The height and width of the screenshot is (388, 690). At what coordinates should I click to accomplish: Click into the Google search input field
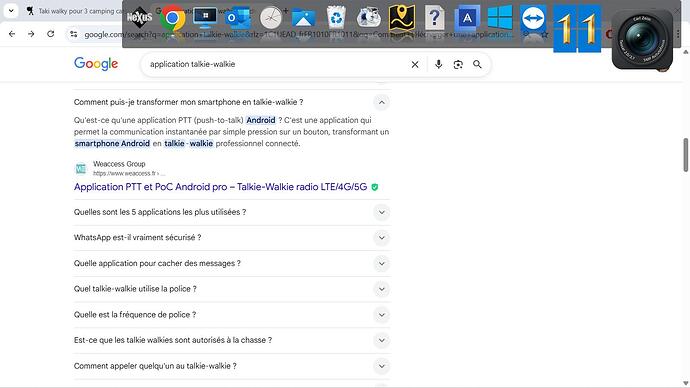pos(277,64)
